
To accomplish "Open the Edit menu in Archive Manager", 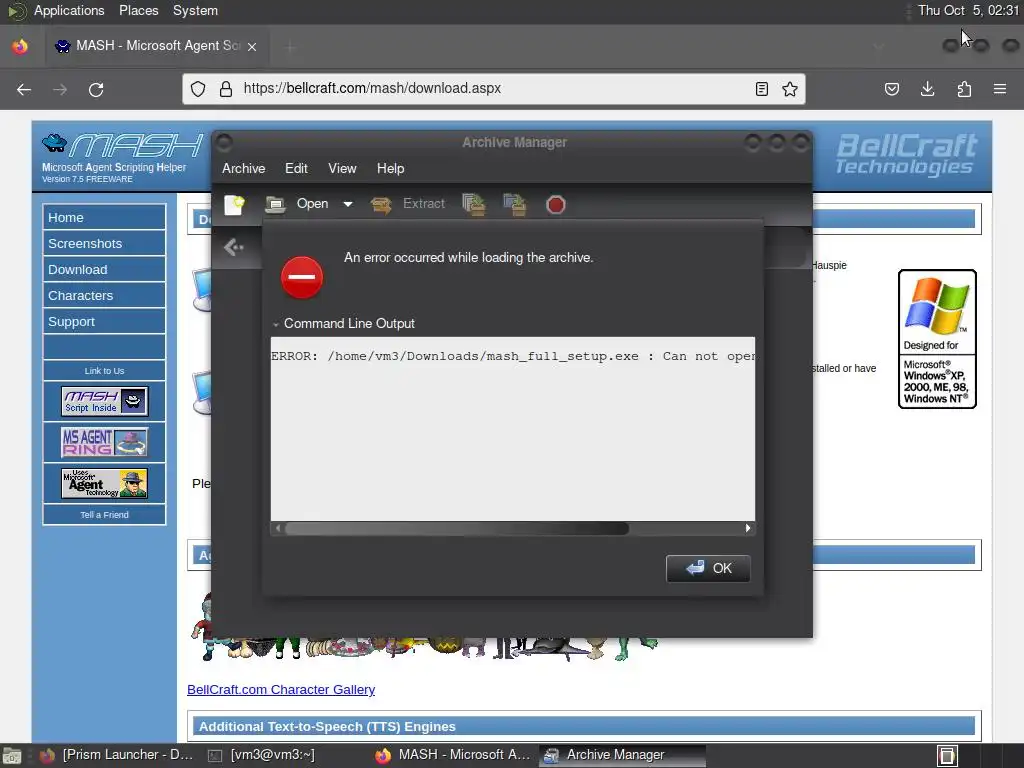I will coord(296,168).
